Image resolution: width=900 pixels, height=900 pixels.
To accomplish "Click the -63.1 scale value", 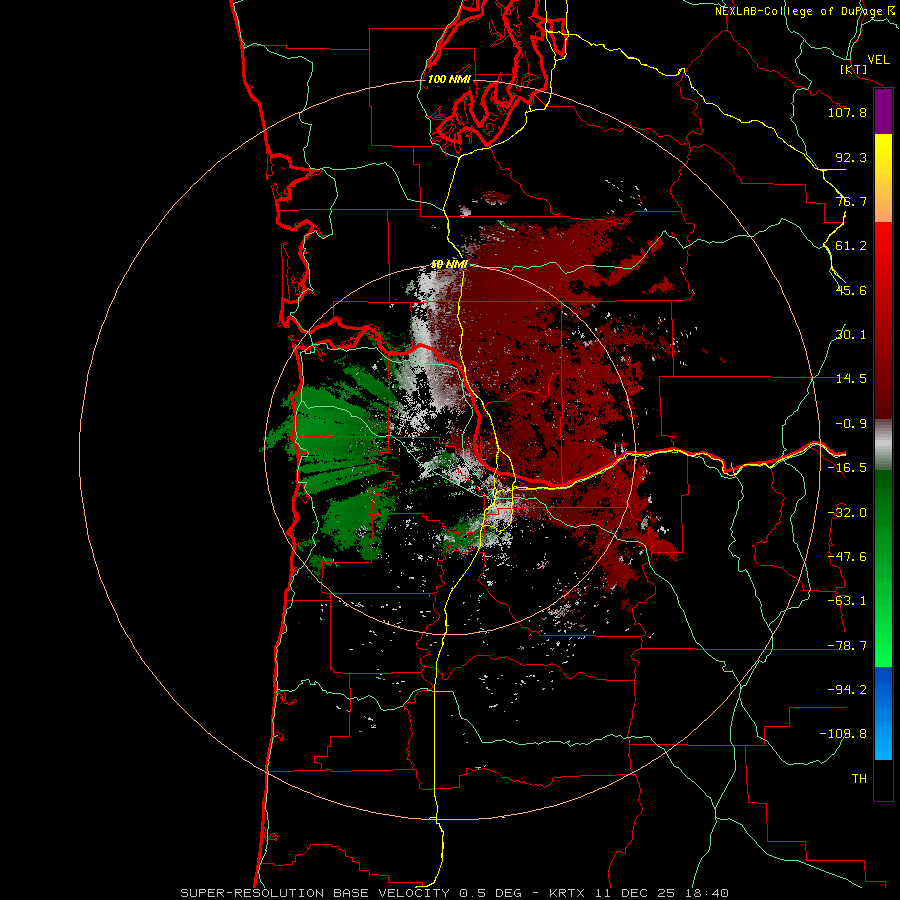I will [847, 601].
